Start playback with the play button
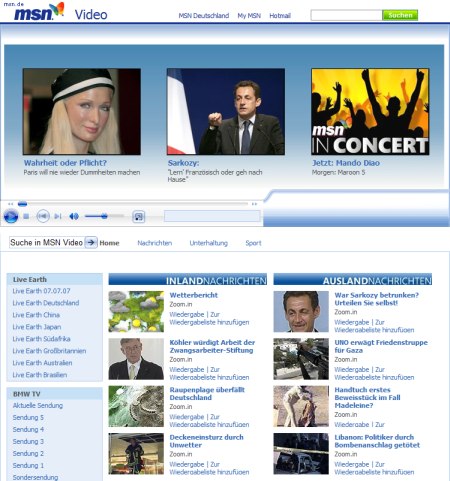Viewport: 450px width, 481px height. pyautogui.click(x=11, y=217)
